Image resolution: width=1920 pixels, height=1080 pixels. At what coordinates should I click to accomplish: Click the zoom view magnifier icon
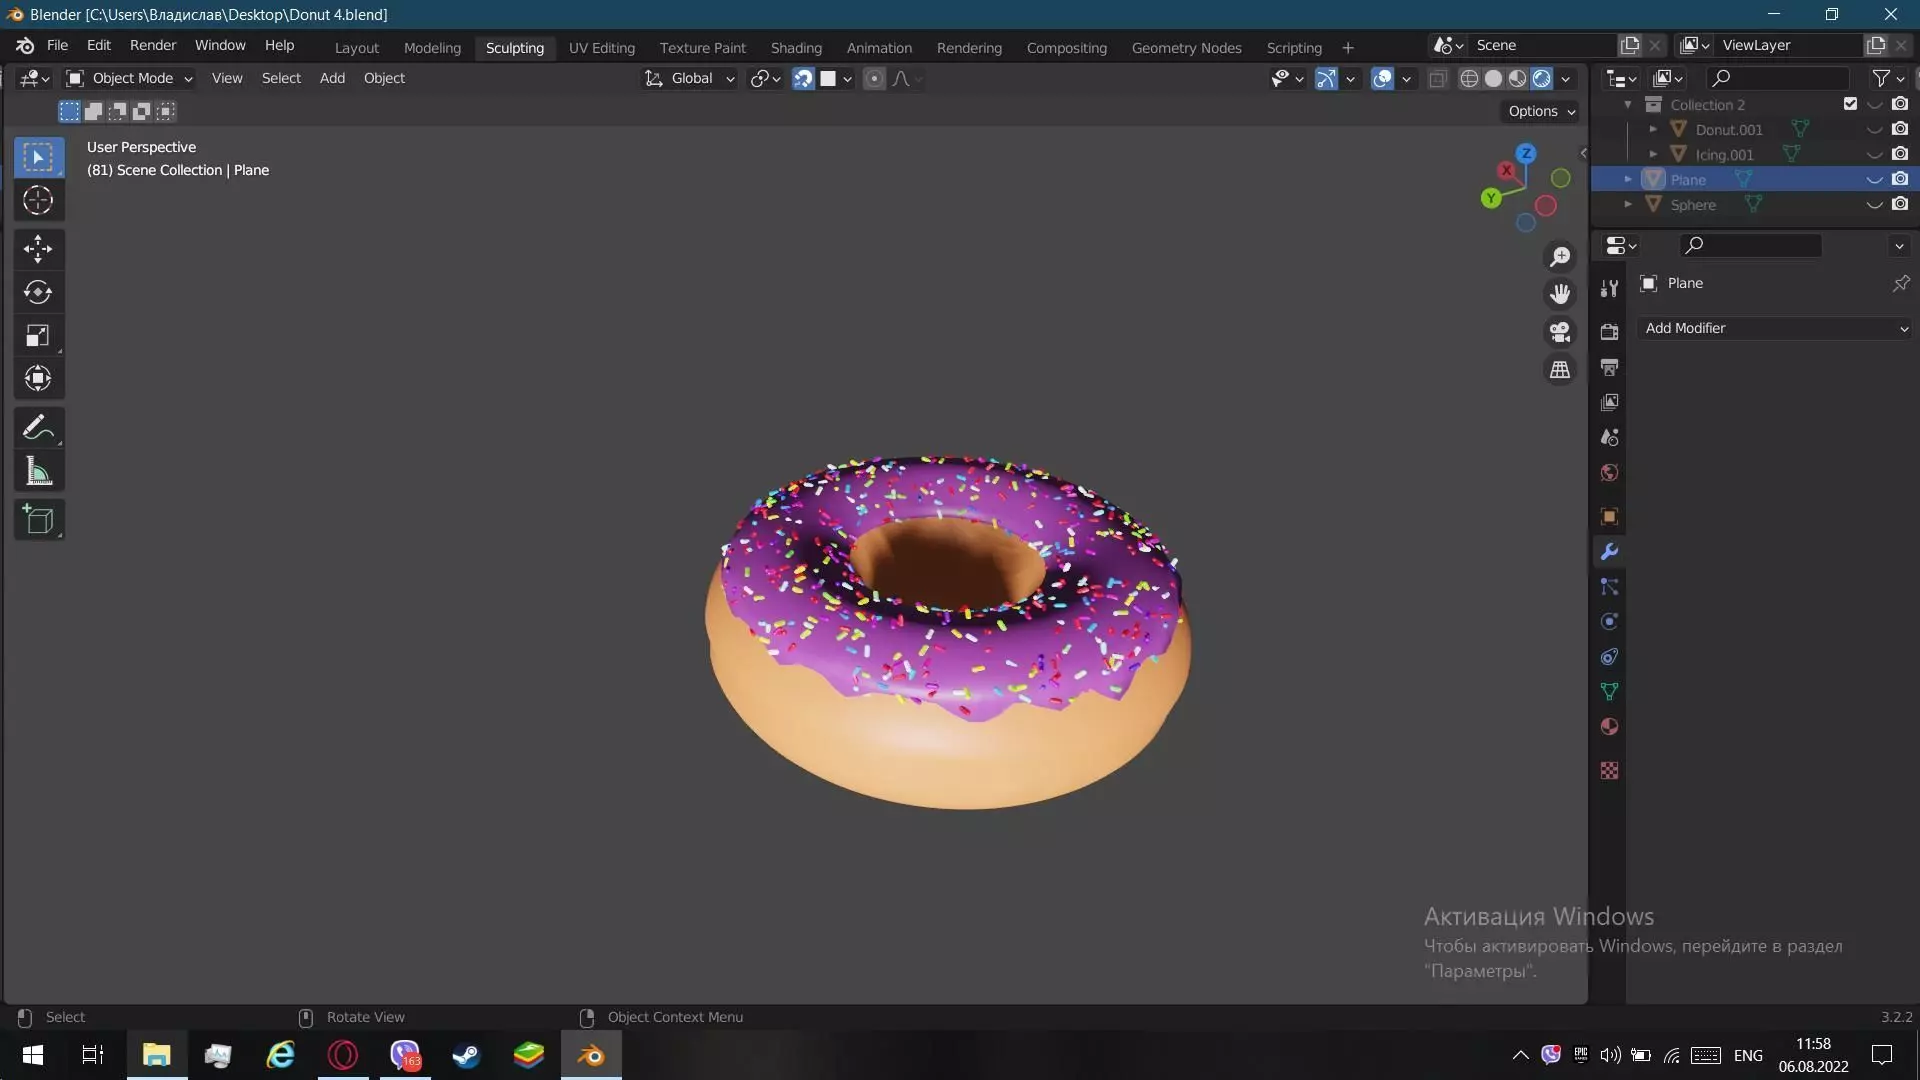point(1560,257)
